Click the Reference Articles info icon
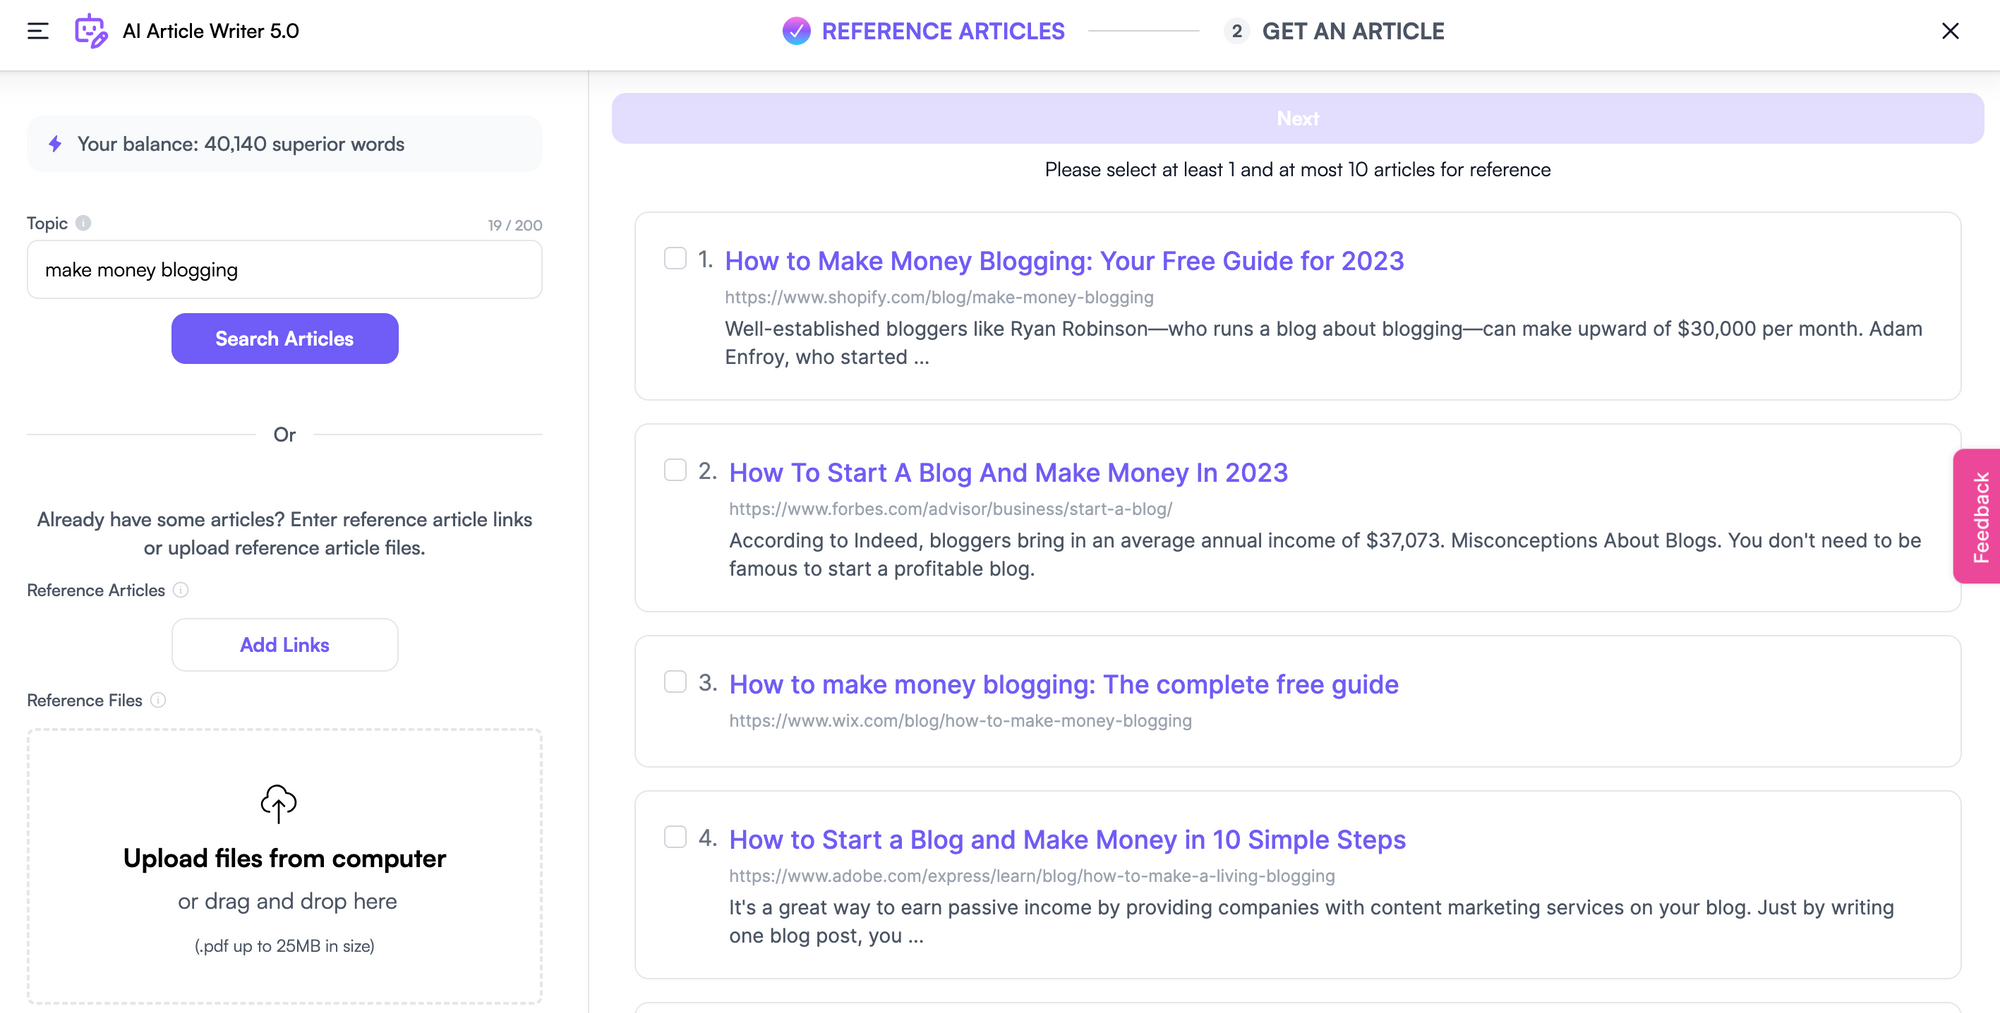 point(181,590)
